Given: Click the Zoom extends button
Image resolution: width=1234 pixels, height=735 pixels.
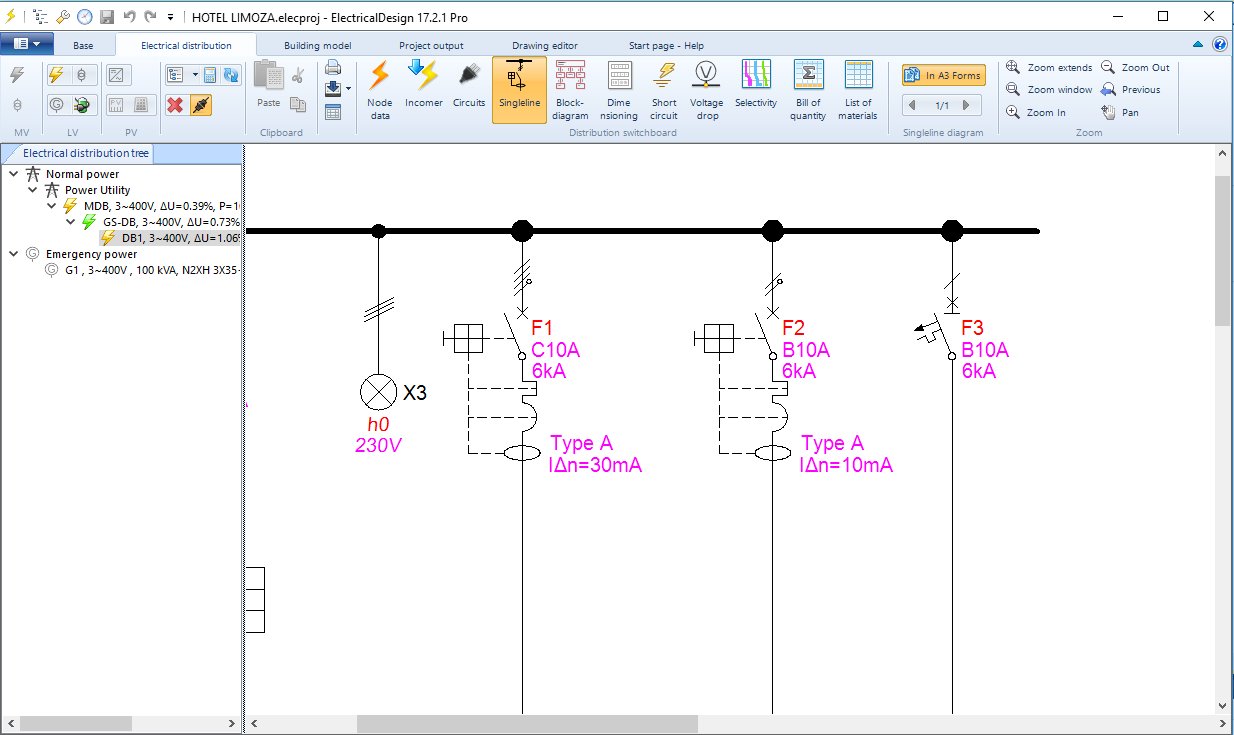Looking at the screenshot, I should (1049, 68).
